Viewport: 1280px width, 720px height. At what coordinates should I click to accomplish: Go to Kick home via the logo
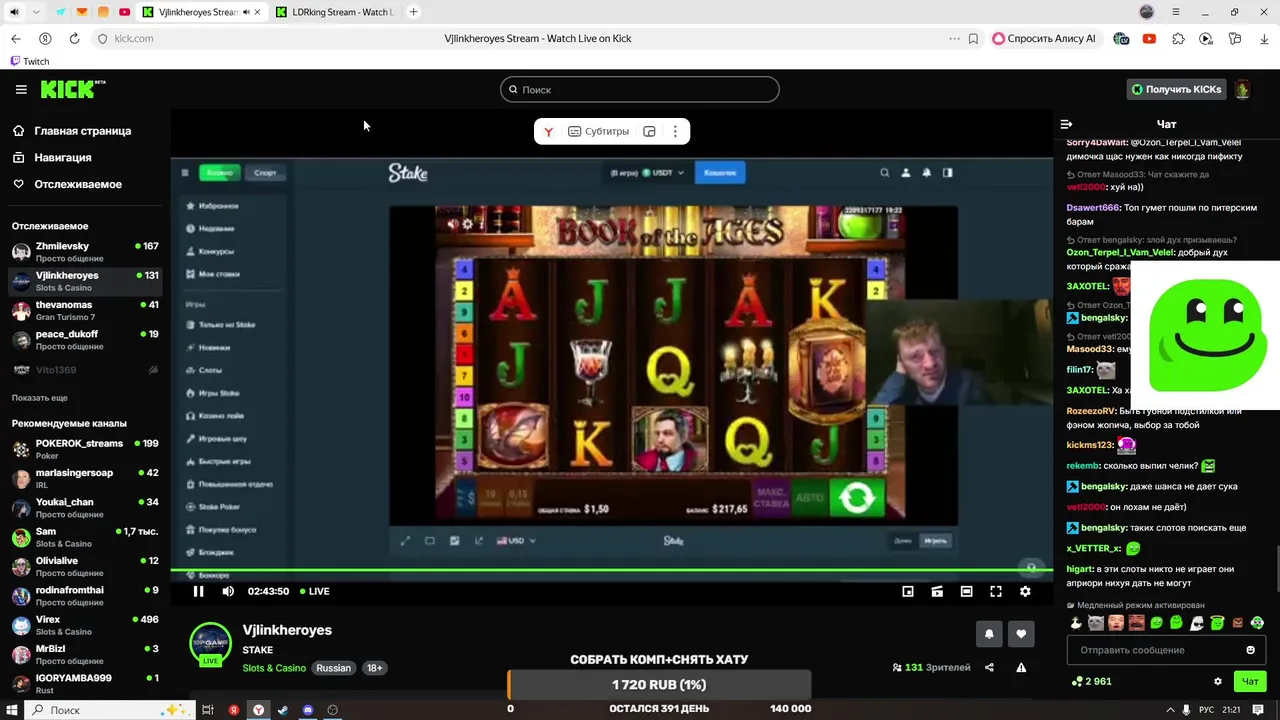coord(73,89)
